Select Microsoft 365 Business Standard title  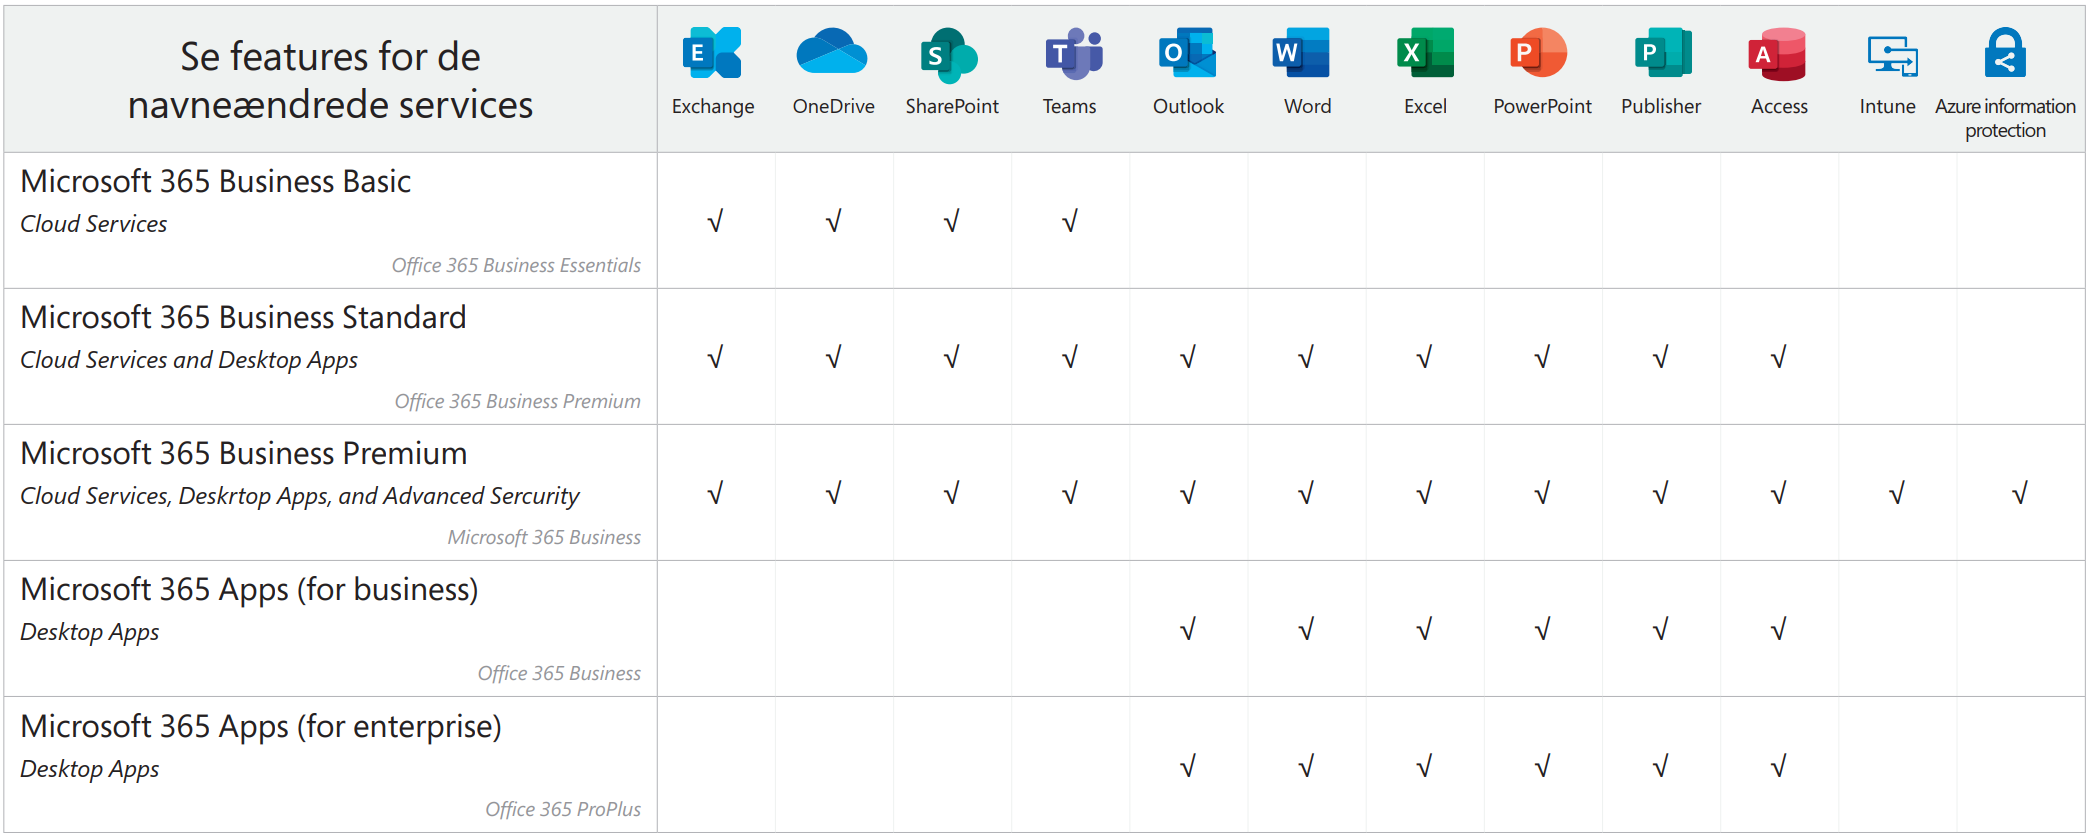(243, 317)
